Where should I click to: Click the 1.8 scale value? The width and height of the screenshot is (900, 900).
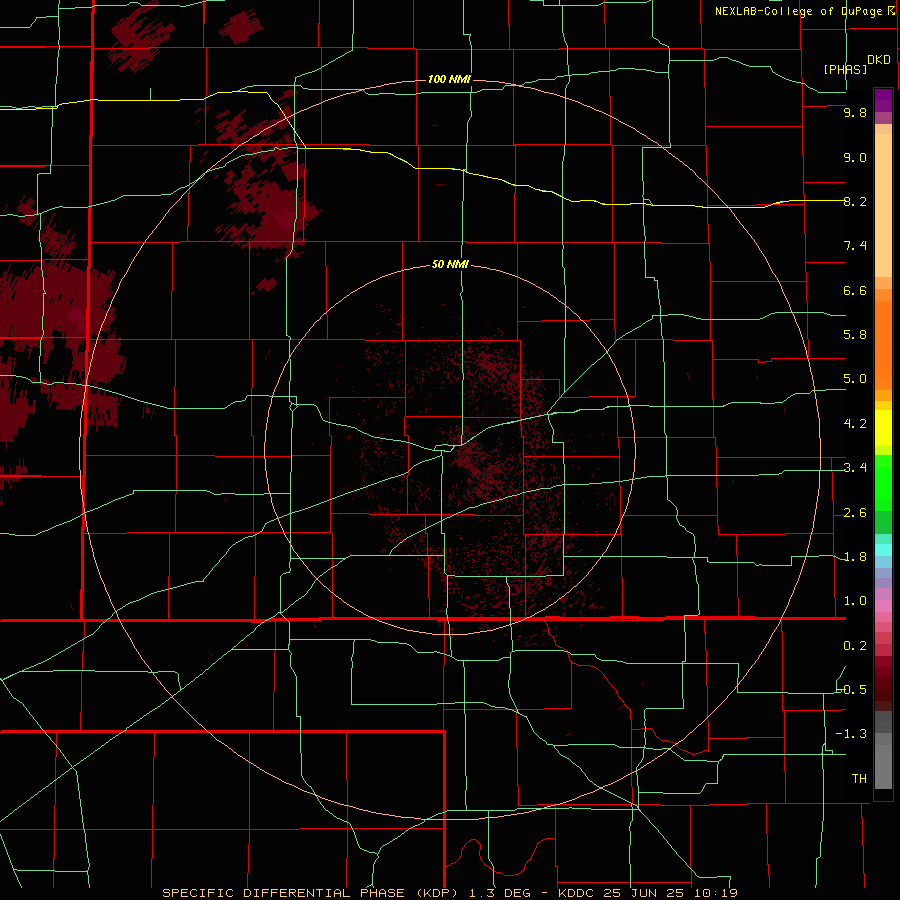pos(855,557)
